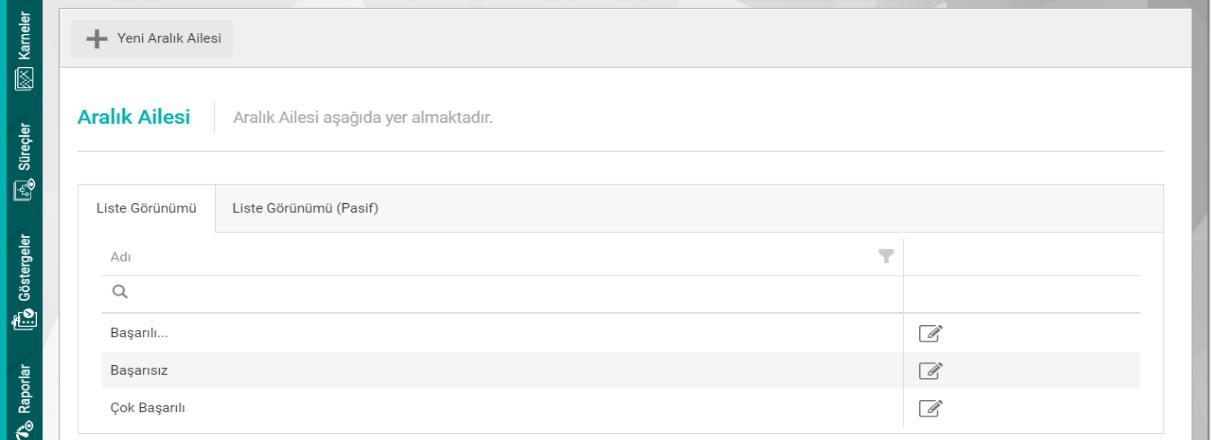This screenshot has height=440, width=1211.
Task: Edit the Başarılı... row using pencil icon
Action: coord(928,333)
